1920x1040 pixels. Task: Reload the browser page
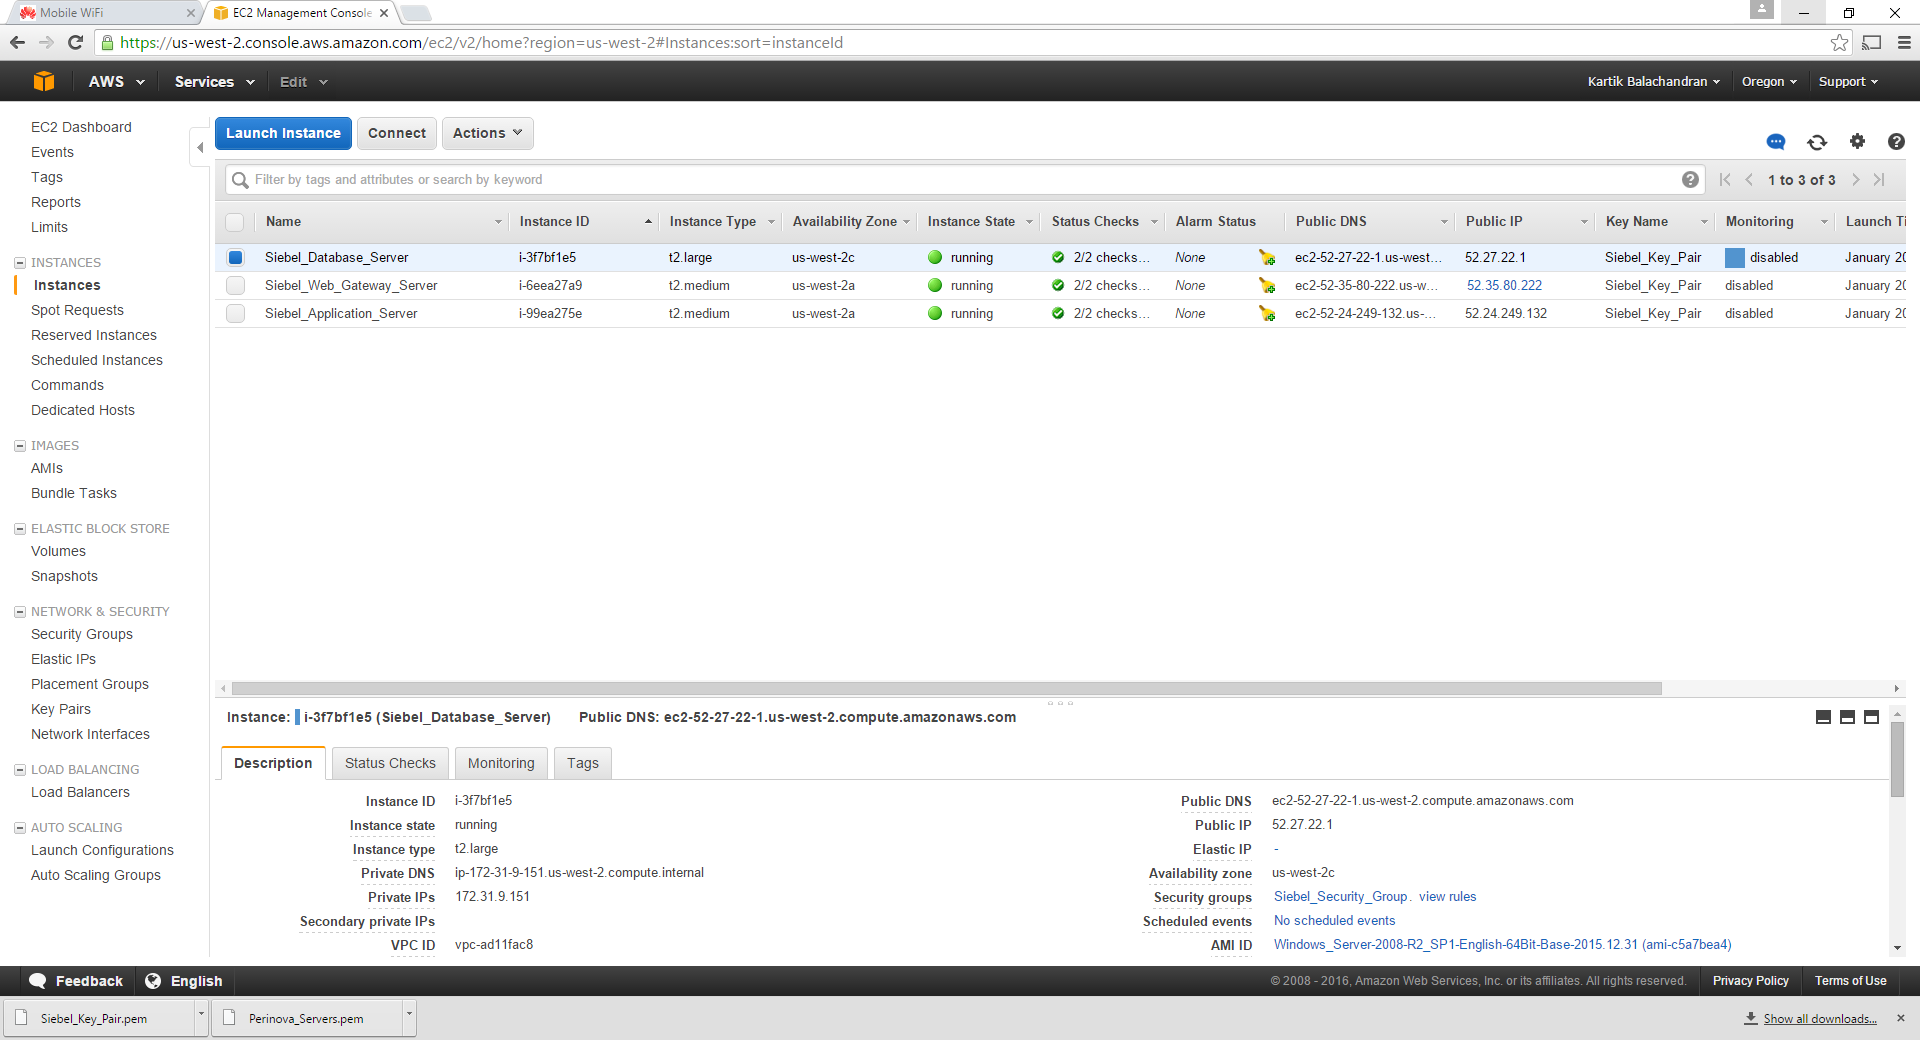tap(75, 42)
